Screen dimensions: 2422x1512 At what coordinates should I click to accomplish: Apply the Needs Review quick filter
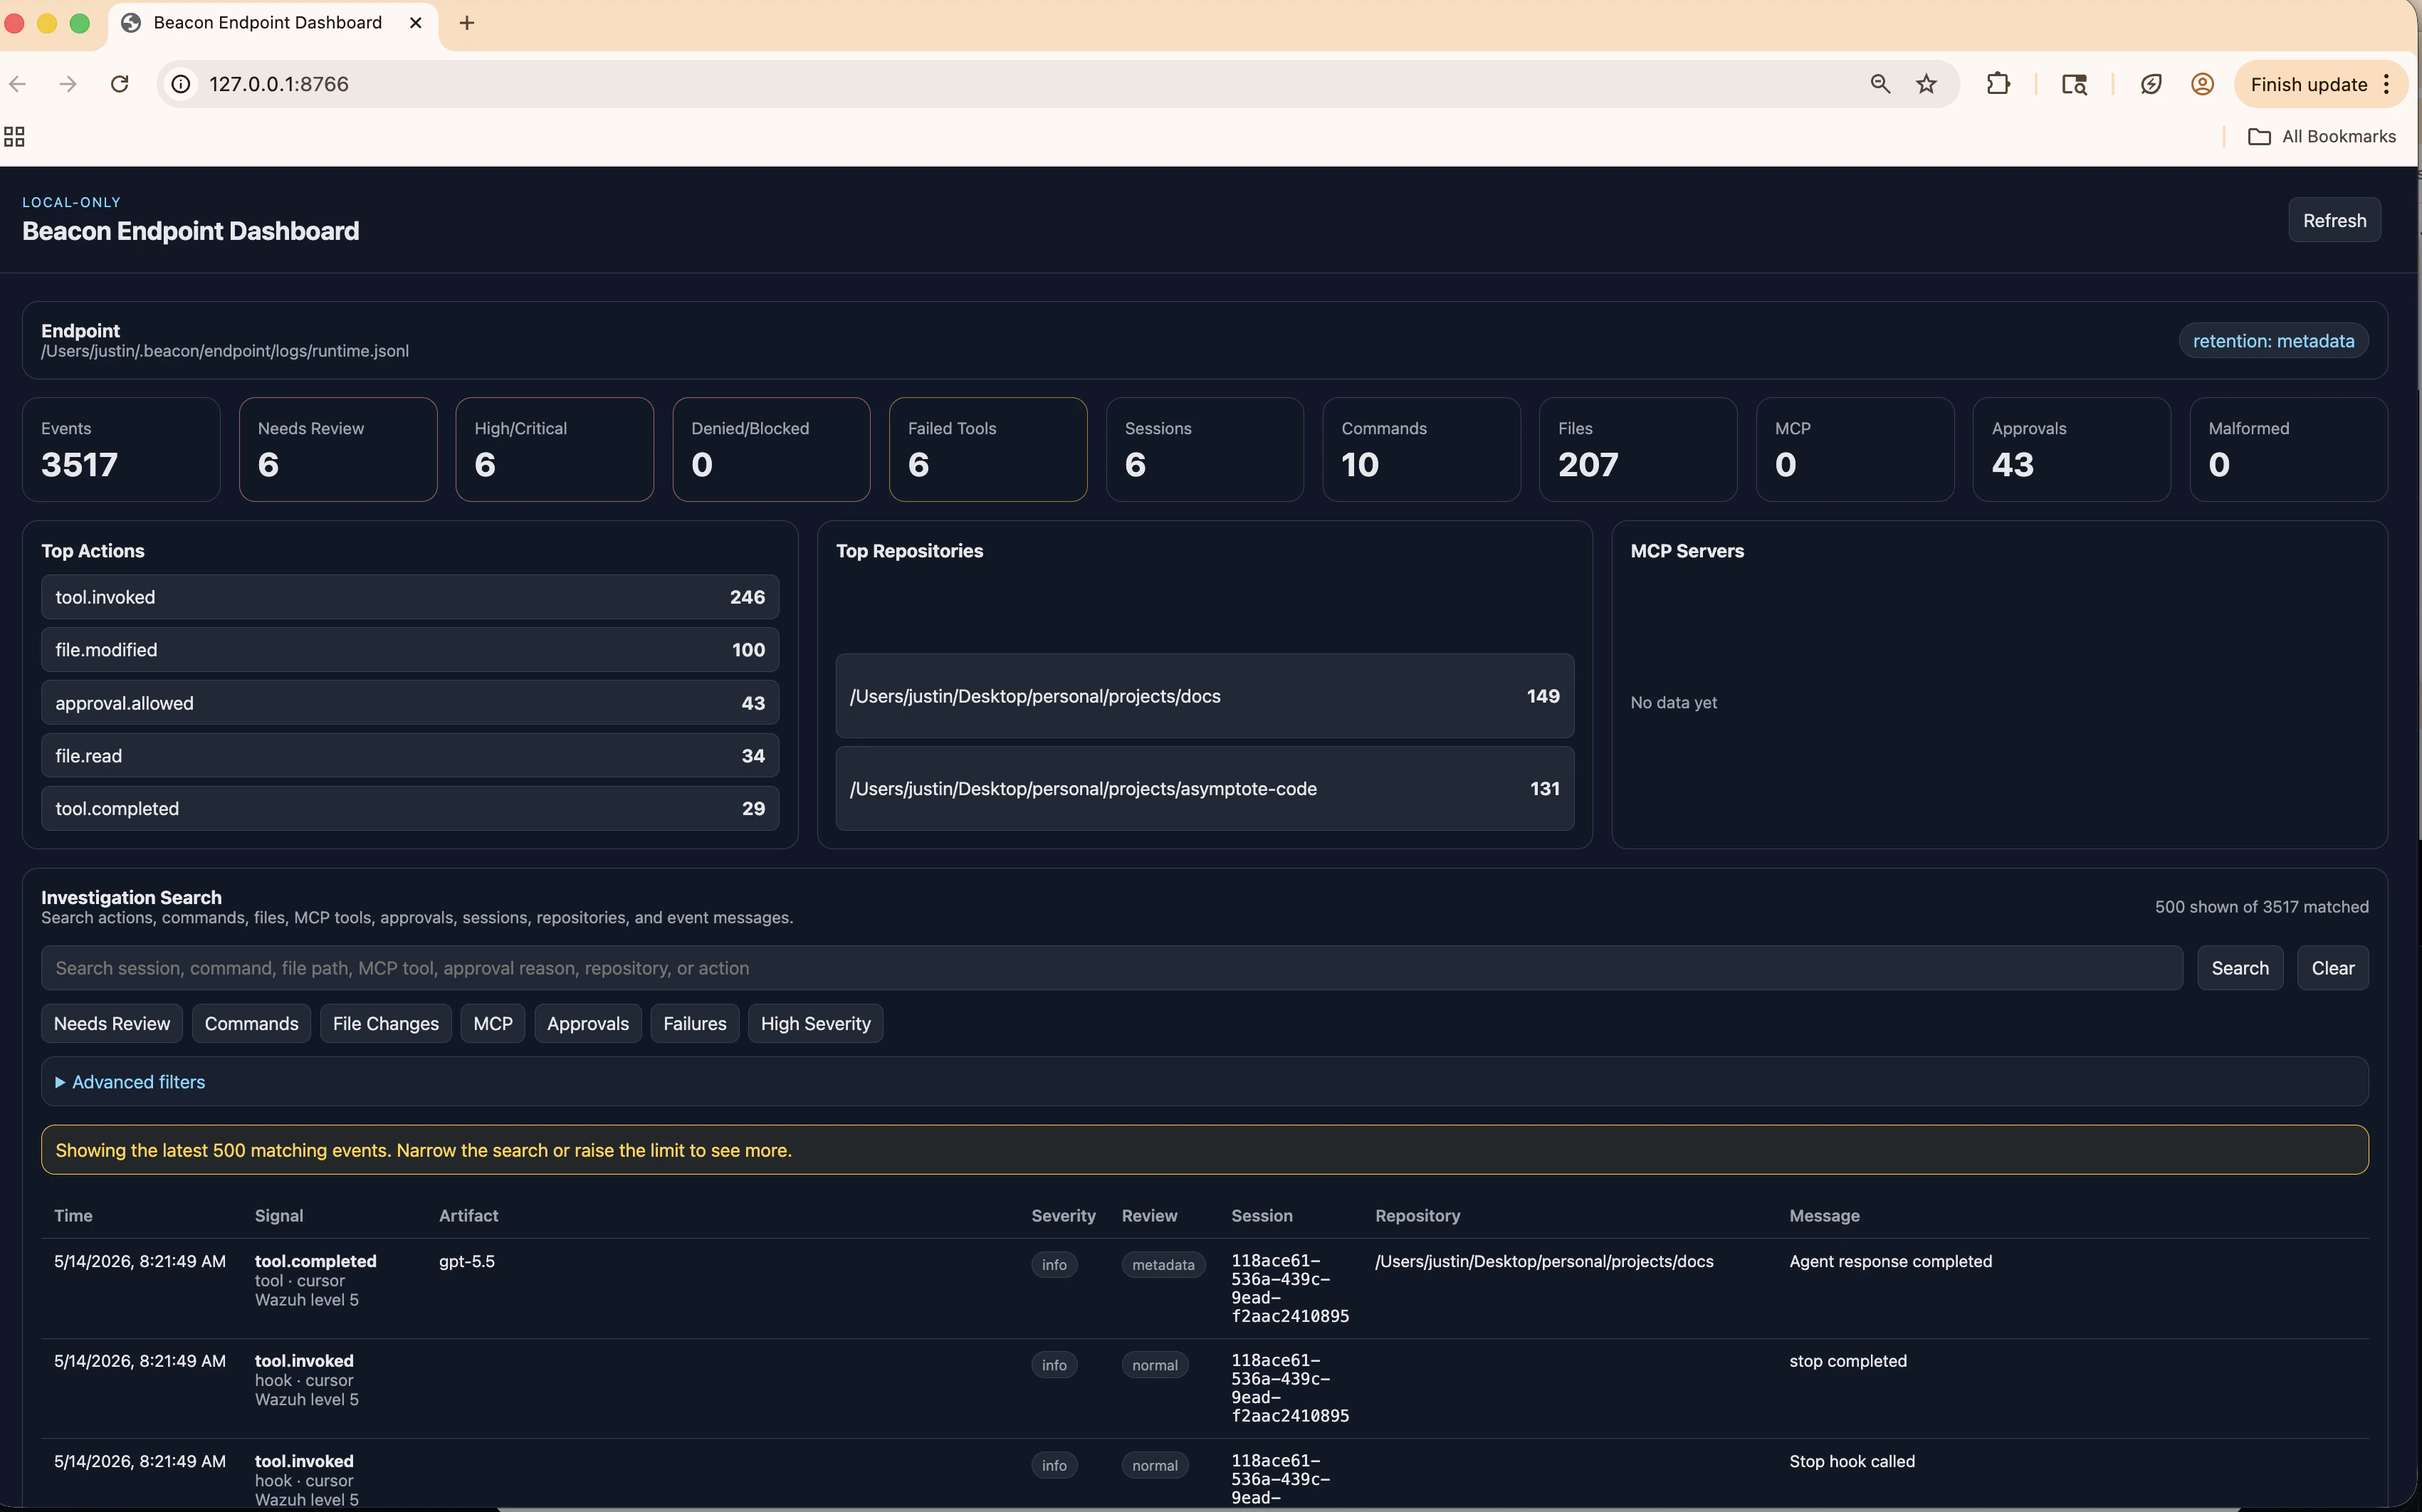(x=112, y=1024)
